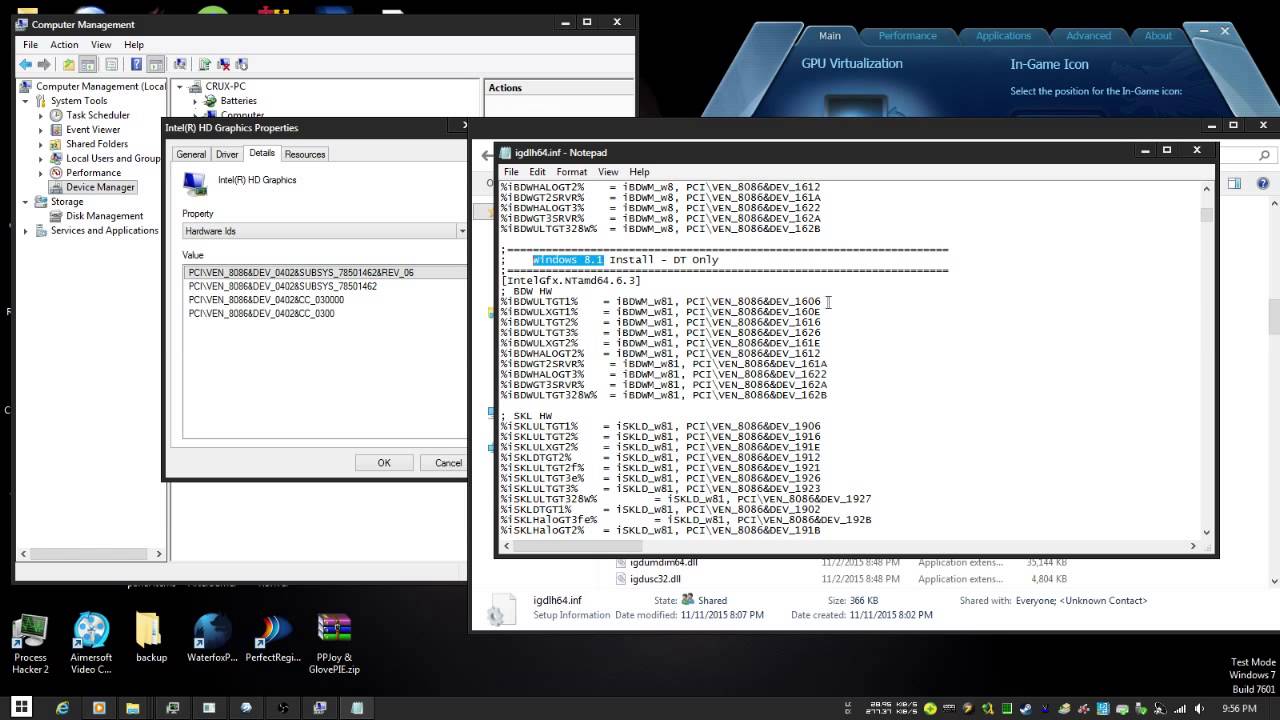Open the Edit menu in Notepad
The height and width of the screenshot is (720, 1280).
537,172
